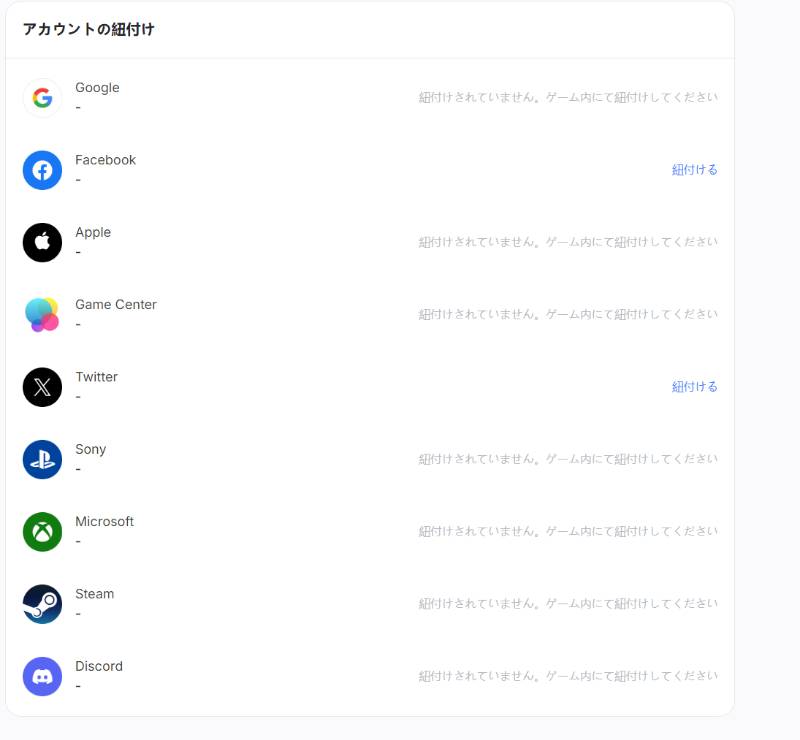Link Twitter account via 紐付ける

tap(694, 387)
